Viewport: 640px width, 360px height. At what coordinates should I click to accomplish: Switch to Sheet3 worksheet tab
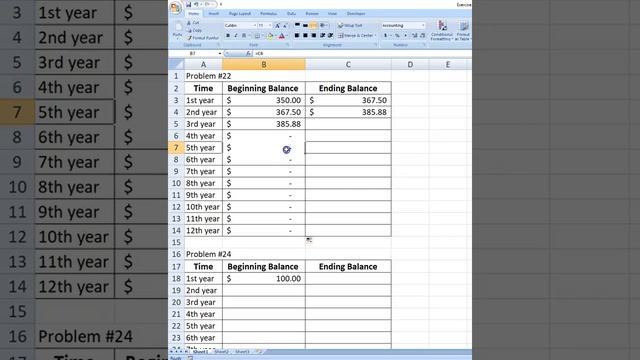[x=242, y=351]
